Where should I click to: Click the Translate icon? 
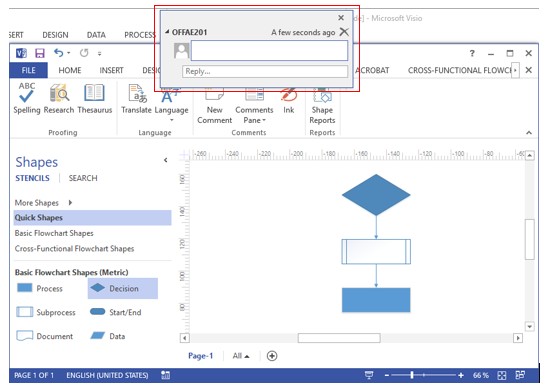[136, 99]
